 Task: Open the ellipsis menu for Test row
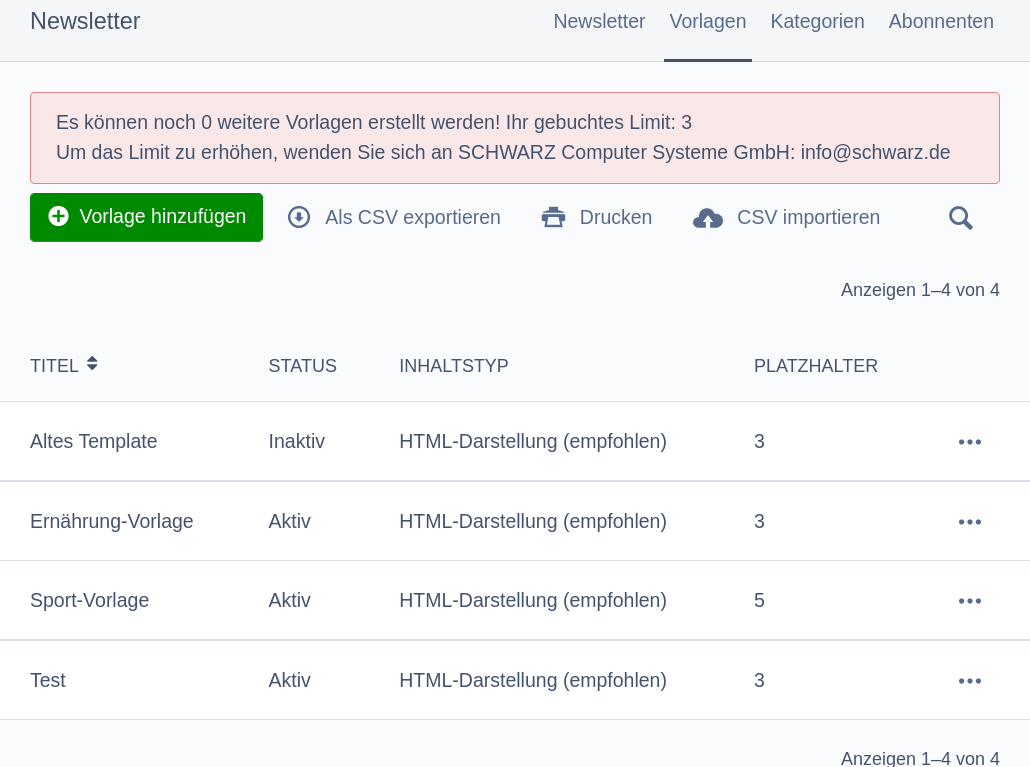click(970, 681)
